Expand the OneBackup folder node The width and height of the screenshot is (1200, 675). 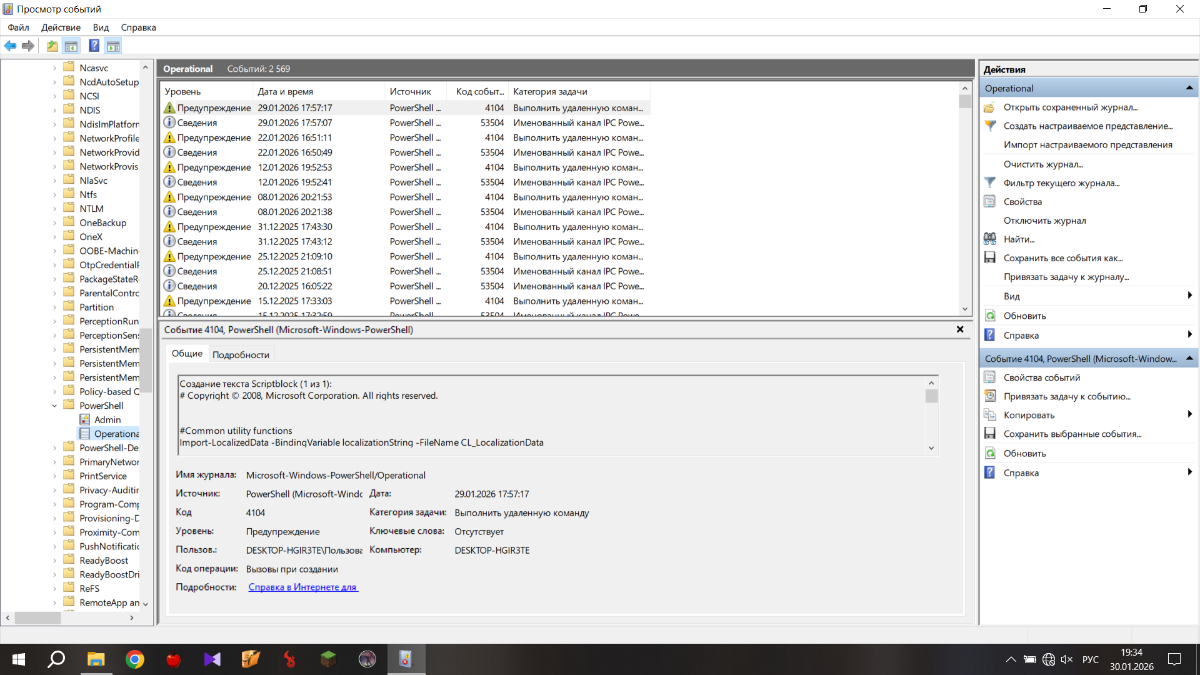click(x=55, y=222)
